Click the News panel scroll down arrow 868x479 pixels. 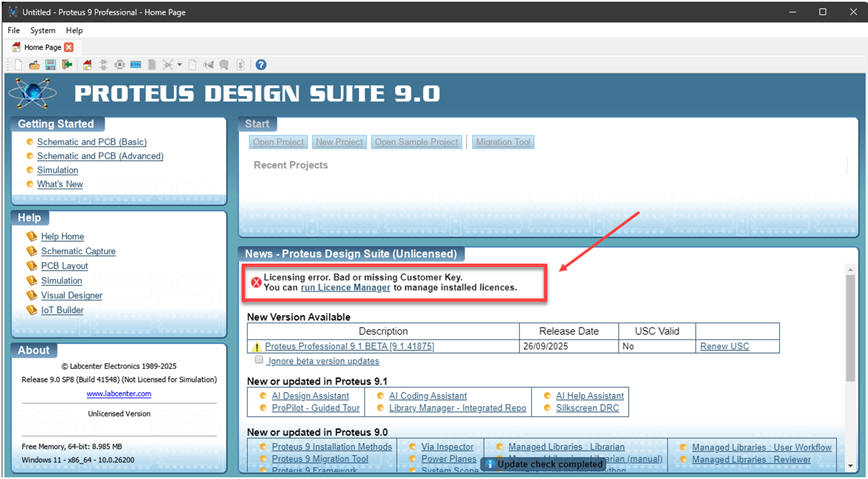pos(850,466)
